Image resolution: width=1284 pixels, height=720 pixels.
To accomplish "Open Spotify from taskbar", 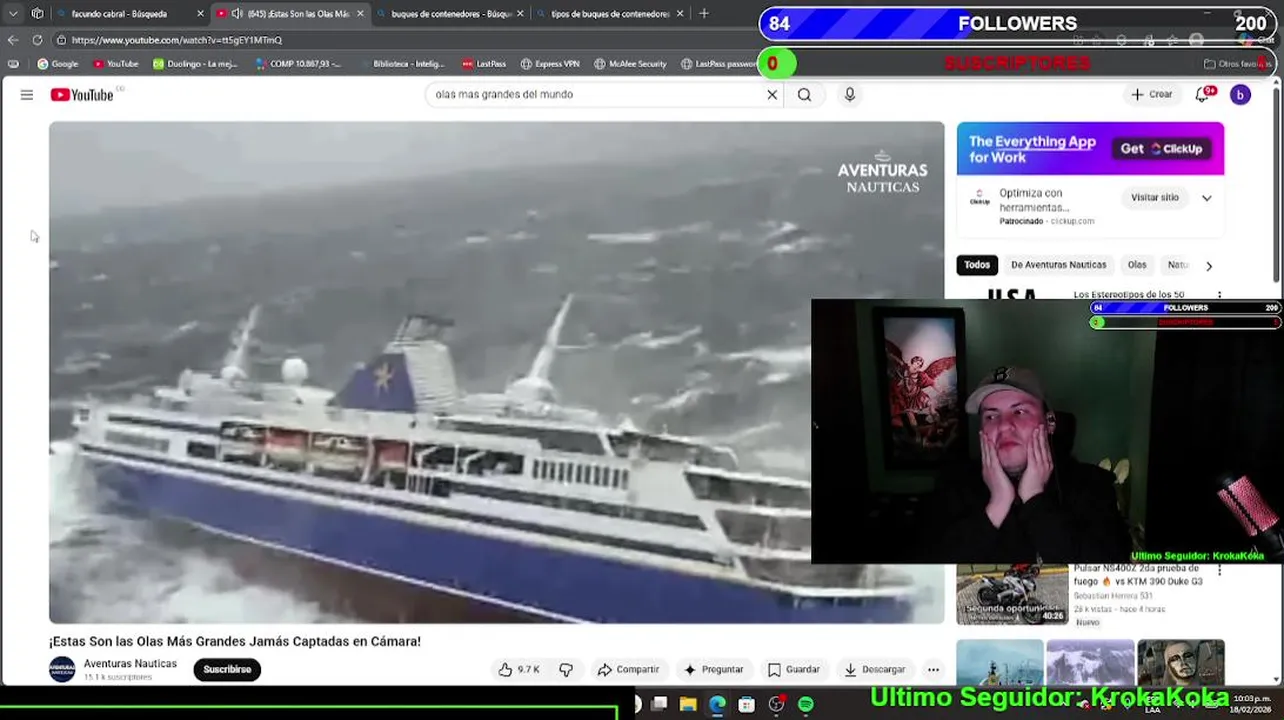I will (805, 705).
